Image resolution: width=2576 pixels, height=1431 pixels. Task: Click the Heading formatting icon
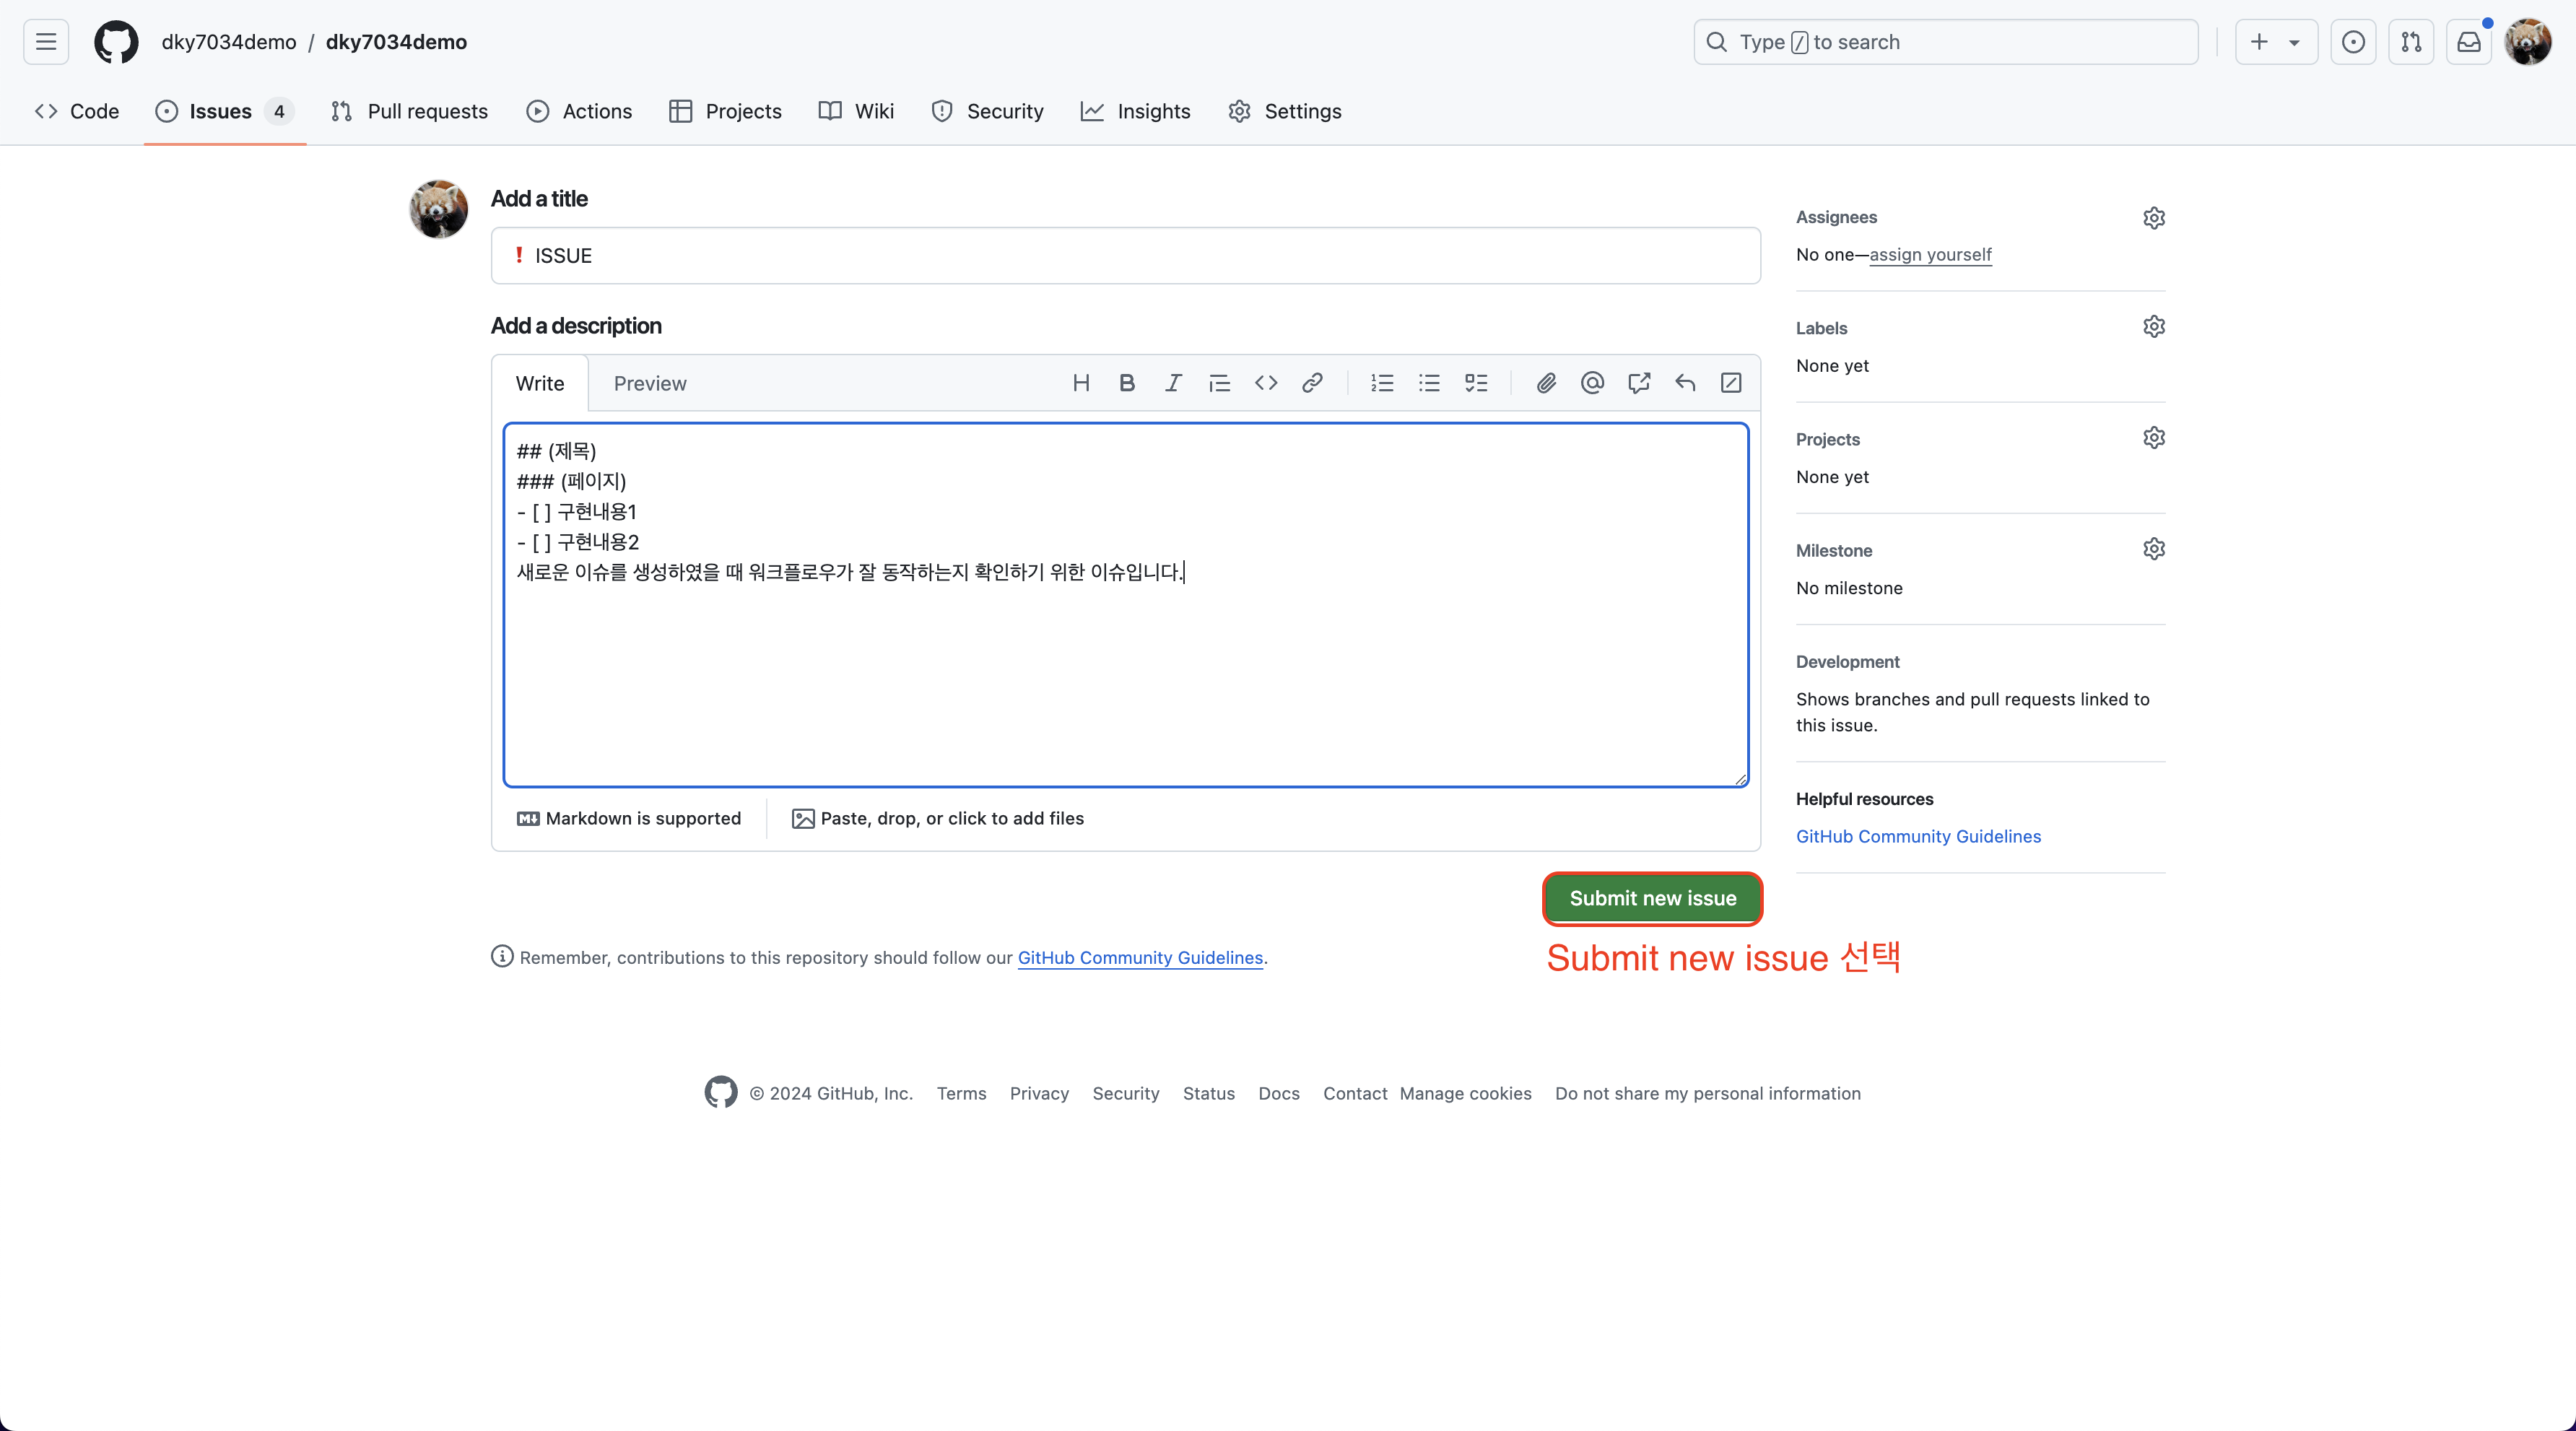[x=1080, y=383]
